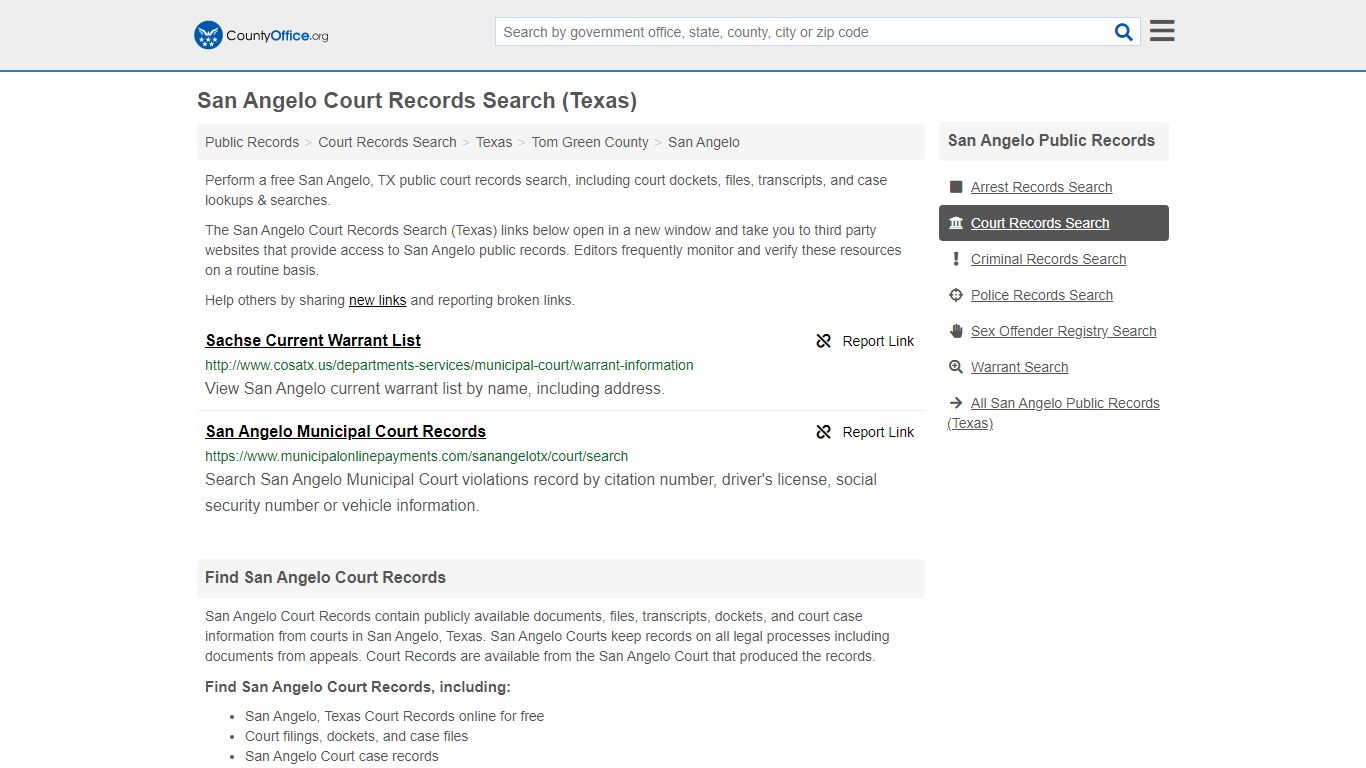Open Warrant Search in sidebar

[x=1019, y=367]
